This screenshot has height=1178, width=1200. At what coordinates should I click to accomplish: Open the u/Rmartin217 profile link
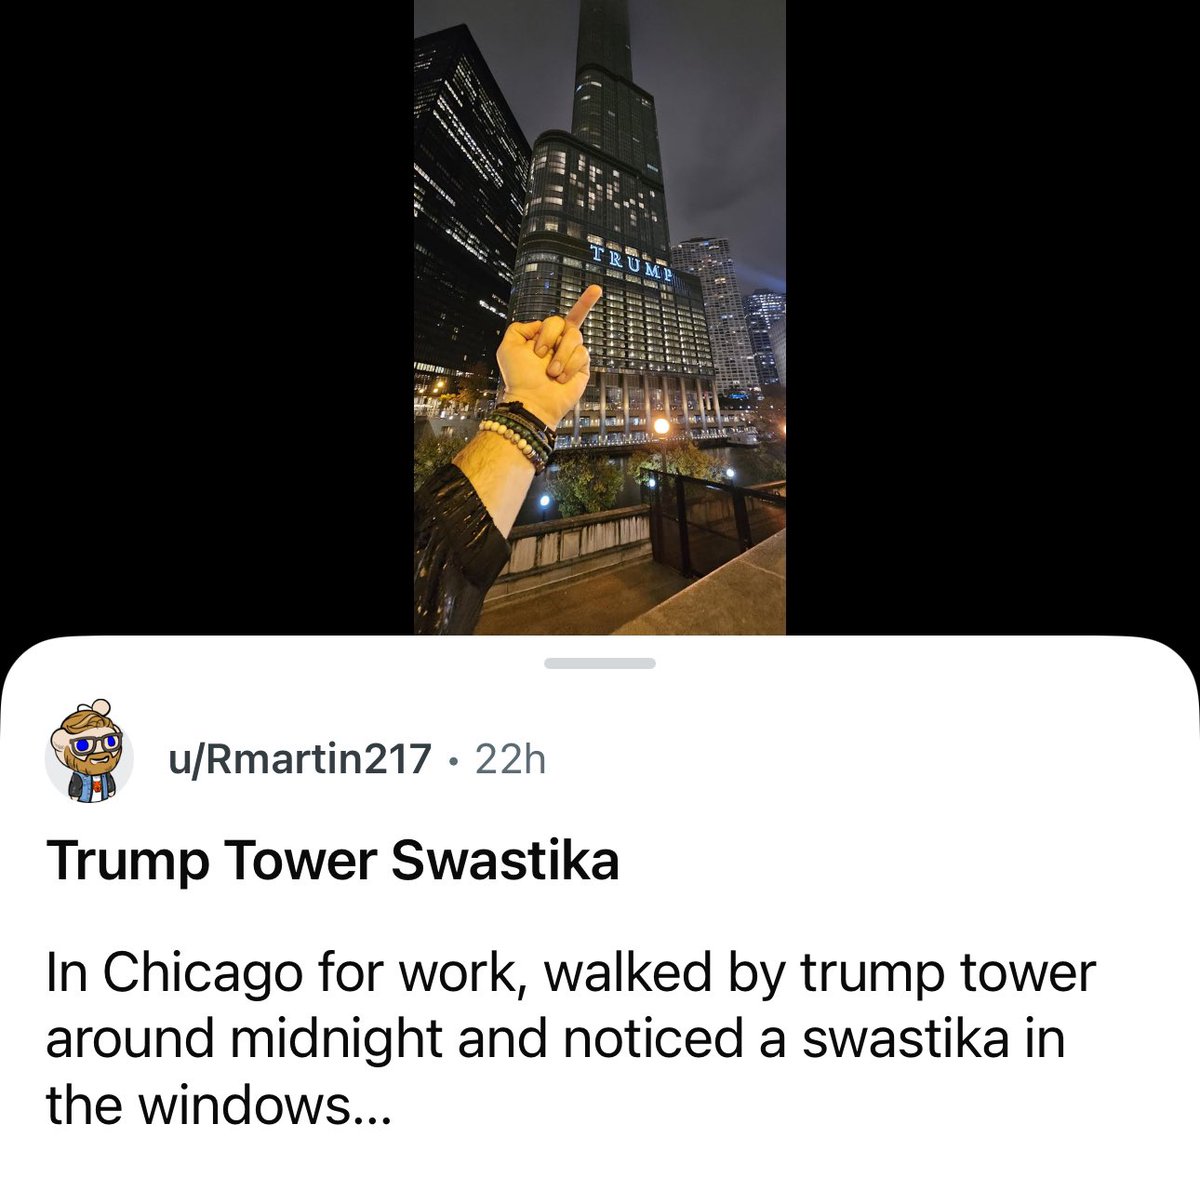(299, 760)
